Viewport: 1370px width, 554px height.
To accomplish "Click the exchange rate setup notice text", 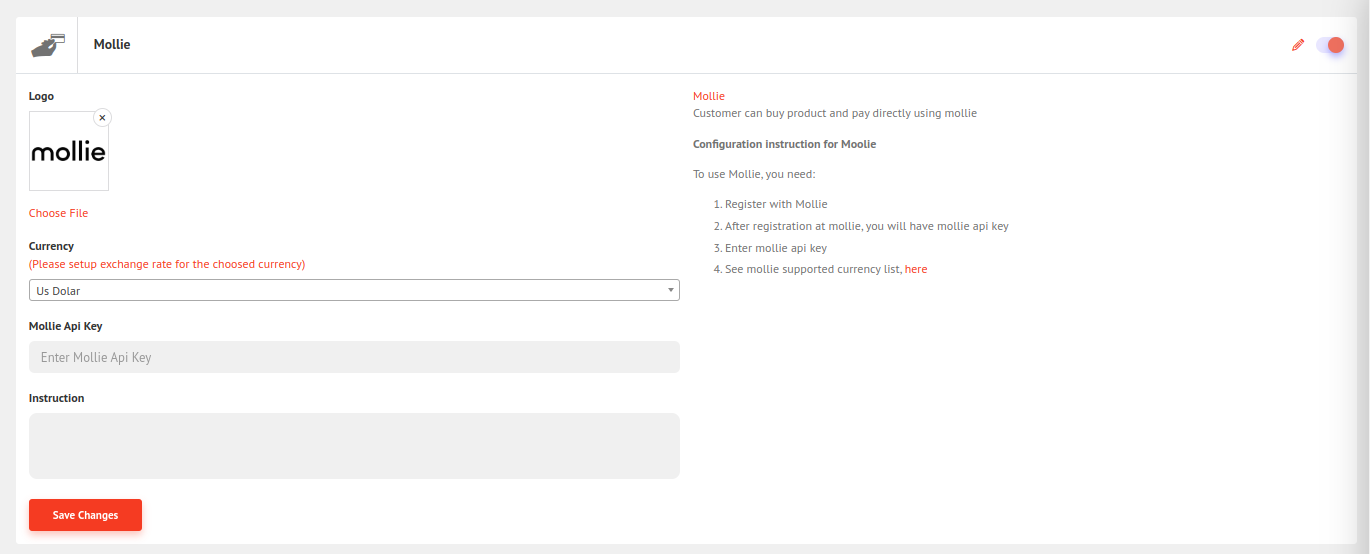I will 167,265.
